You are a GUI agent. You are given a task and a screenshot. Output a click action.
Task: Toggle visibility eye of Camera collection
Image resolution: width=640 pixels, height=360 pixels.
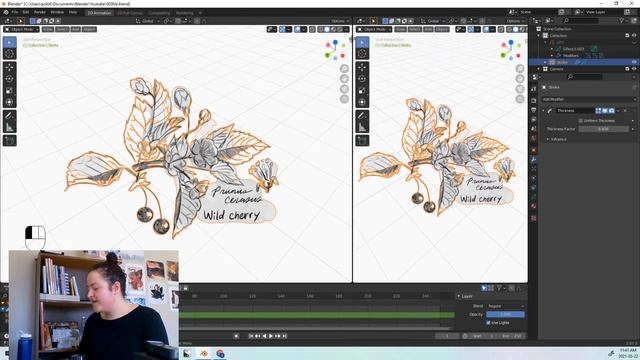634,69
